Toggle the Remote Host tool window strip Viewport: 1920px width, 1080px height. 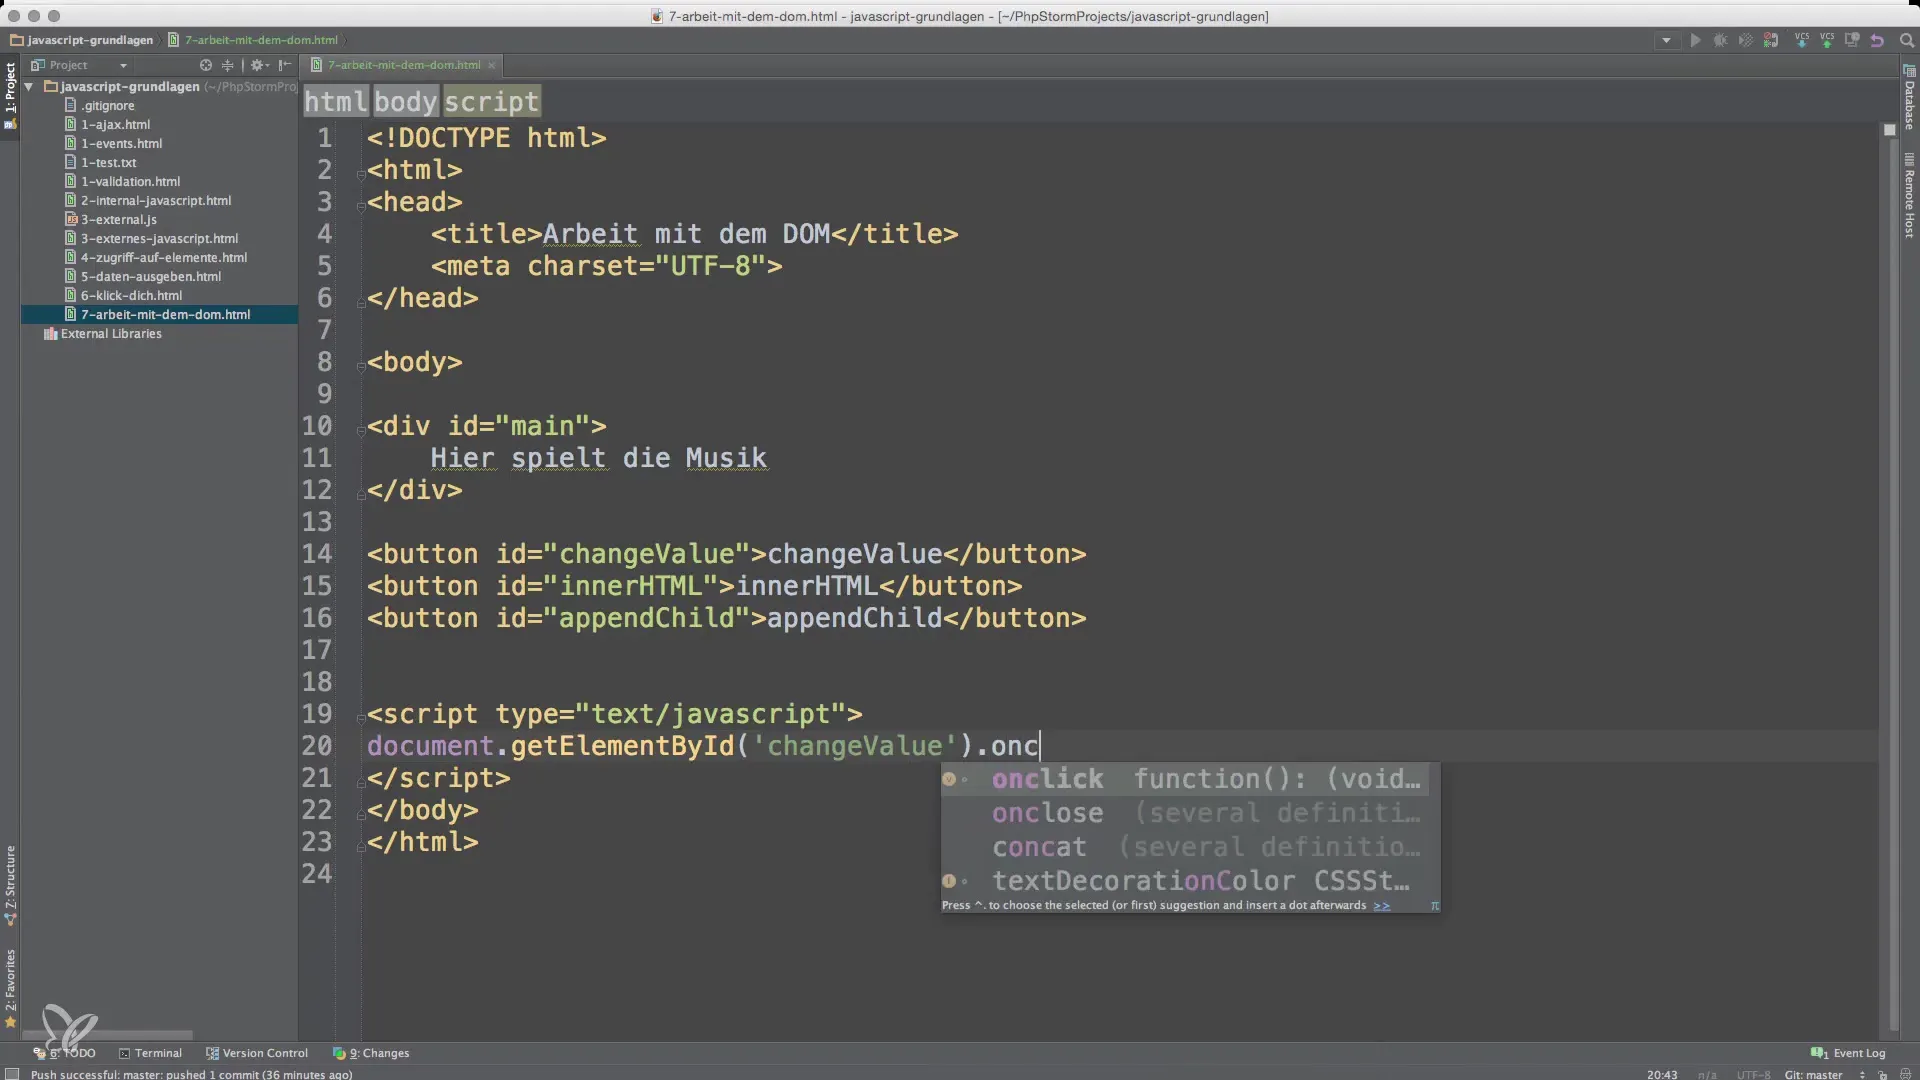point(1909,196)
